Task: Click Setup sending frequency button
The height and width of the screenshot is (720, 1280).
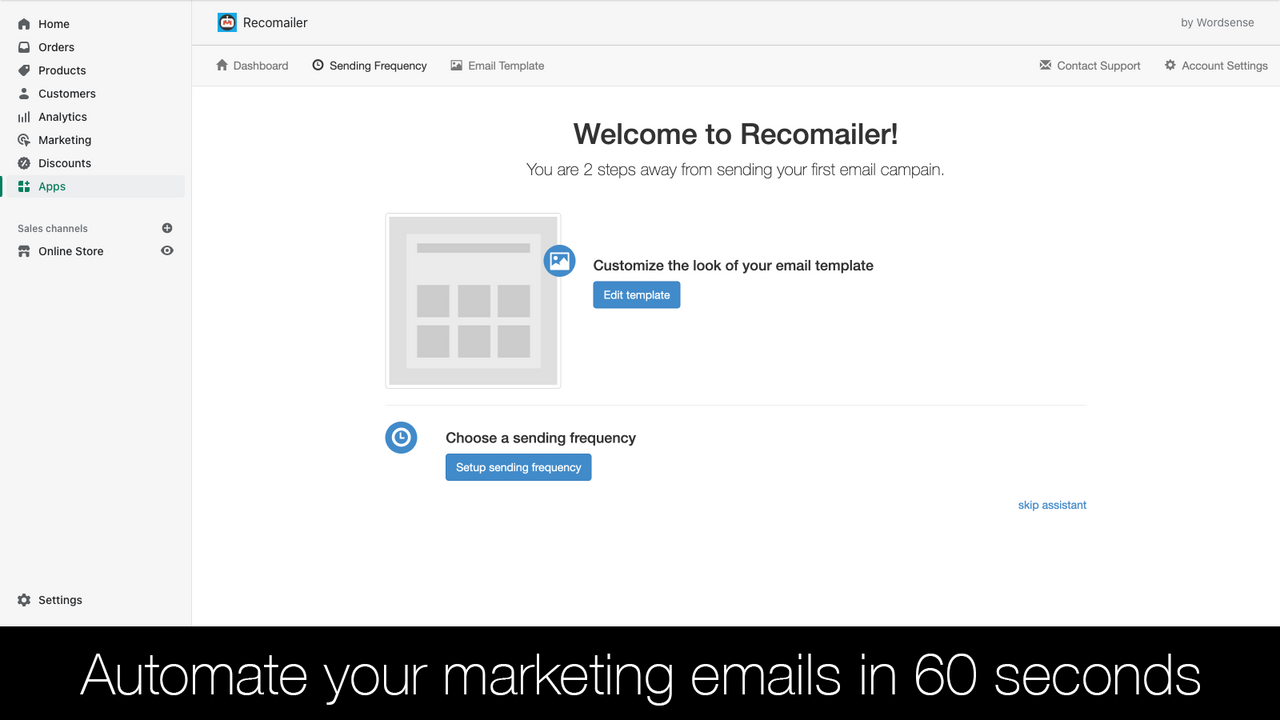Action: (x=518, y=467)
